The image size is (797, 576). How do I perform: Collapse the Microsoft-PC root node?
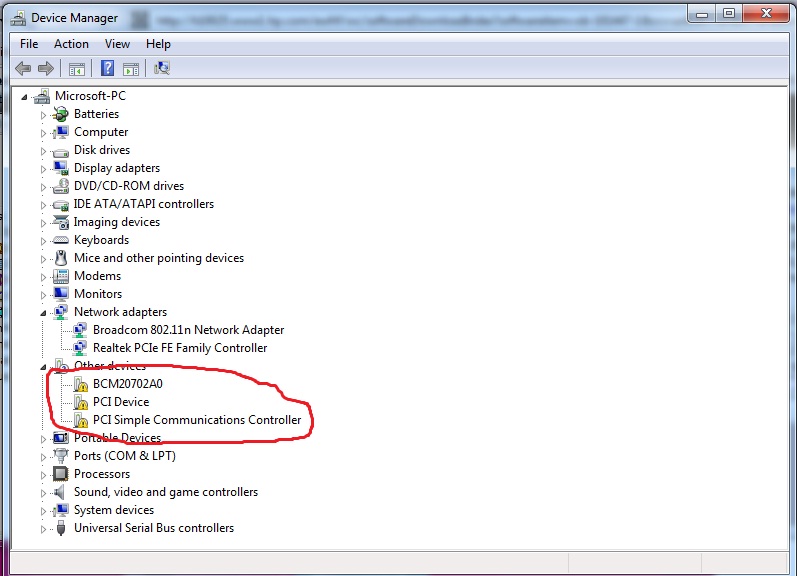pos(24,97)
